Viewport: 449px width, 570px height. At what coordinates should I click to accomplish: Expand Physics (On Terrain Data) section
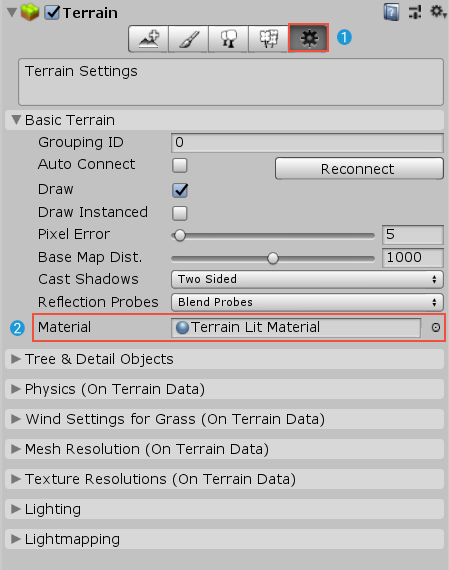[224, 389]
